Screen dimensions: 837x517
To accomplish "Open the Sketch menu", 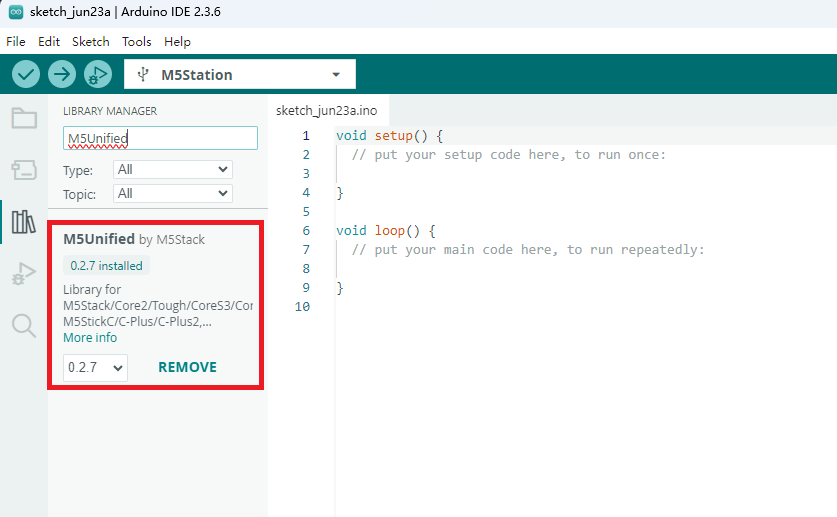I will pos(91,42).
